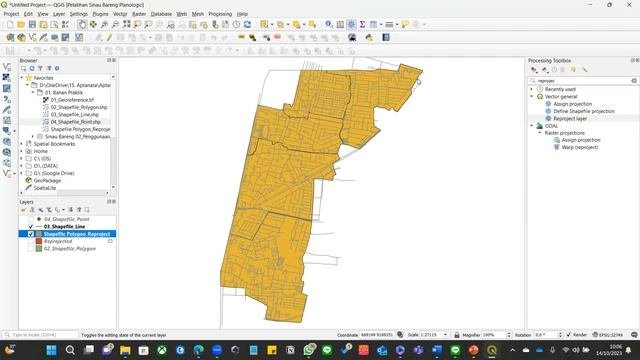Open the Temporal Controller clock icon
Image resolution: width=640 pixels, height=360 pixels.
click(236, 24)
